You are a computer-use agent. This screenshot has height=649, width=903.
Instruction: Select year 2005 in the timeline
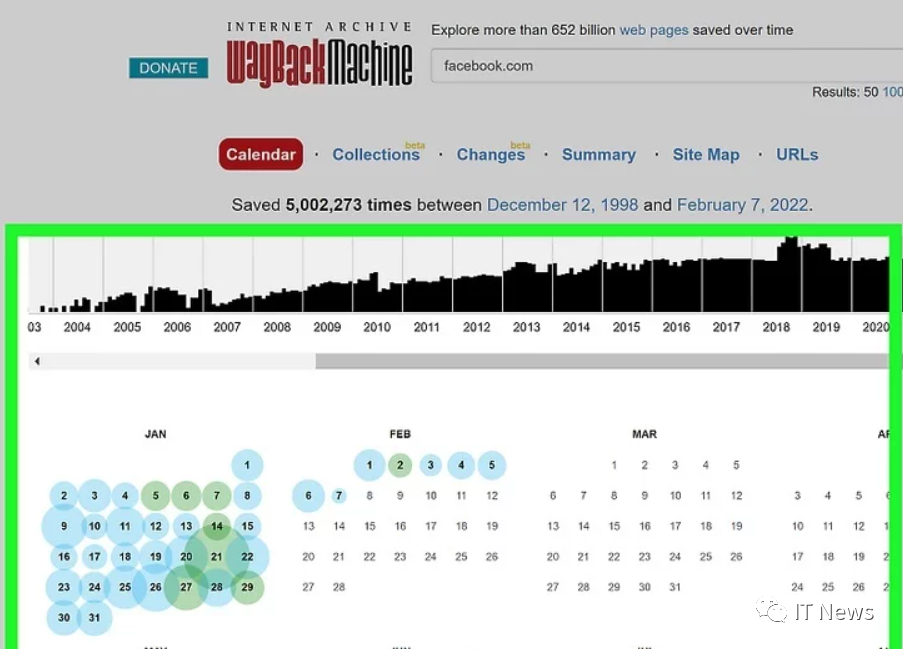[127, 327]
